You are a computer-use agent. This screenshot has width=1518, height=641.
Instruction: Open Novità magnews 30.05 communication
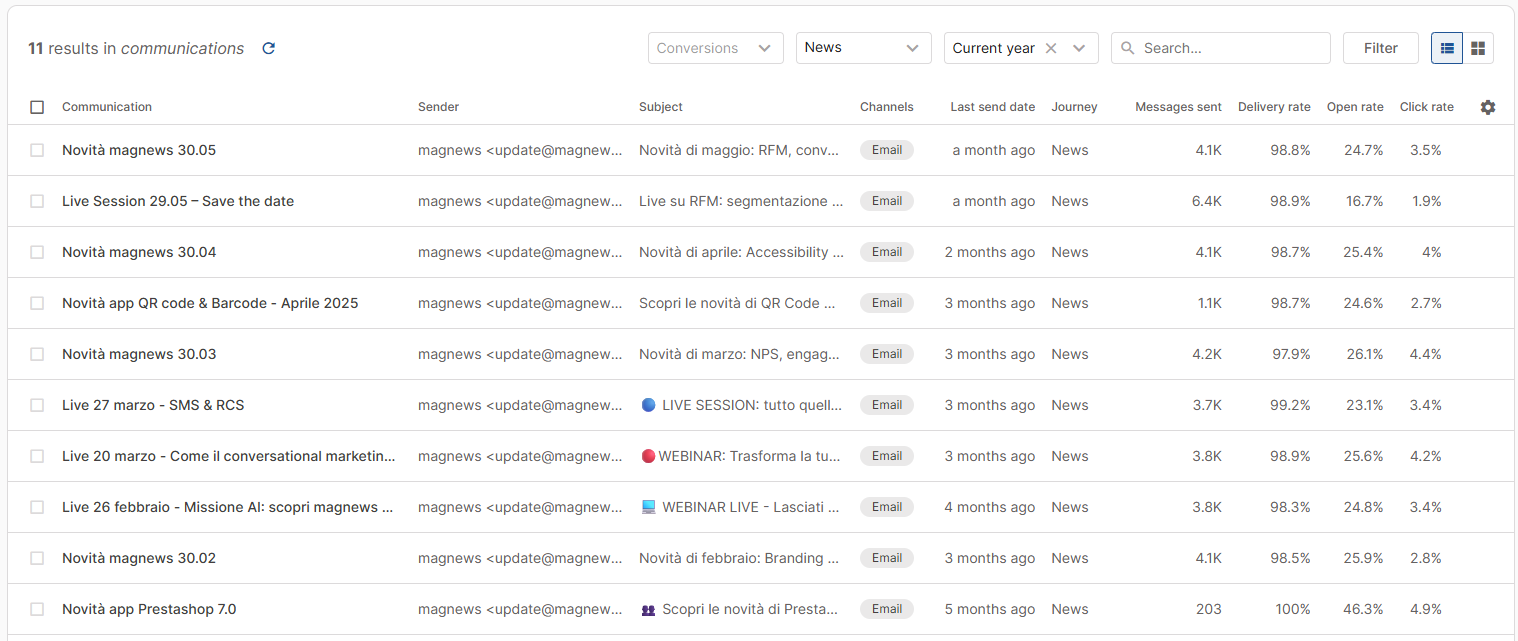[x=139, y=150]
